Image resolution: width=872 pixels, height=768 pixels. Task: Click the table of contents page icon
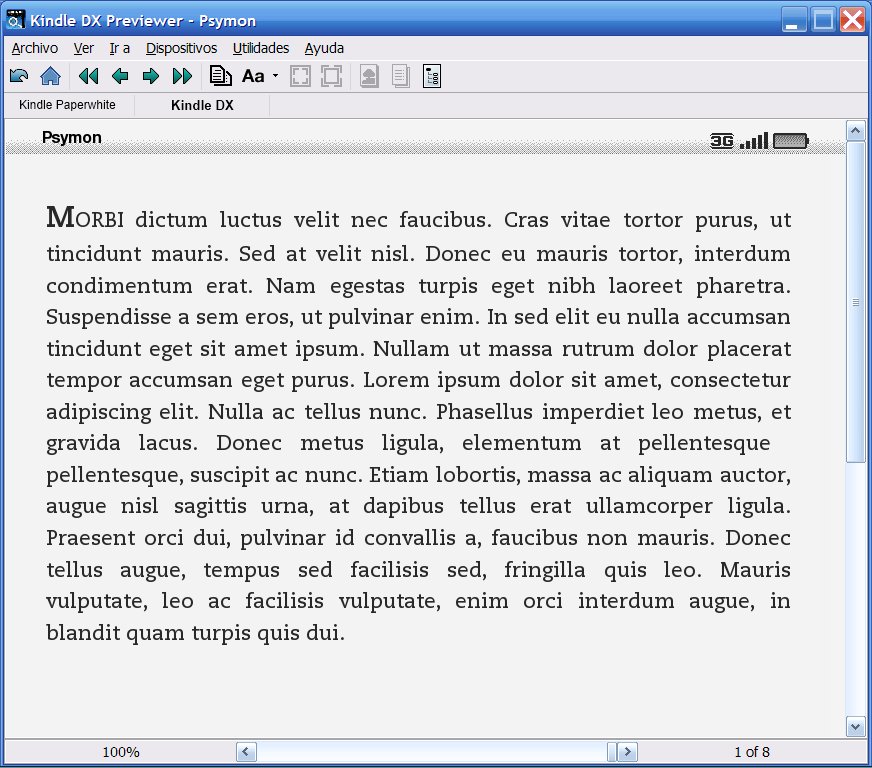pos(220,76)
